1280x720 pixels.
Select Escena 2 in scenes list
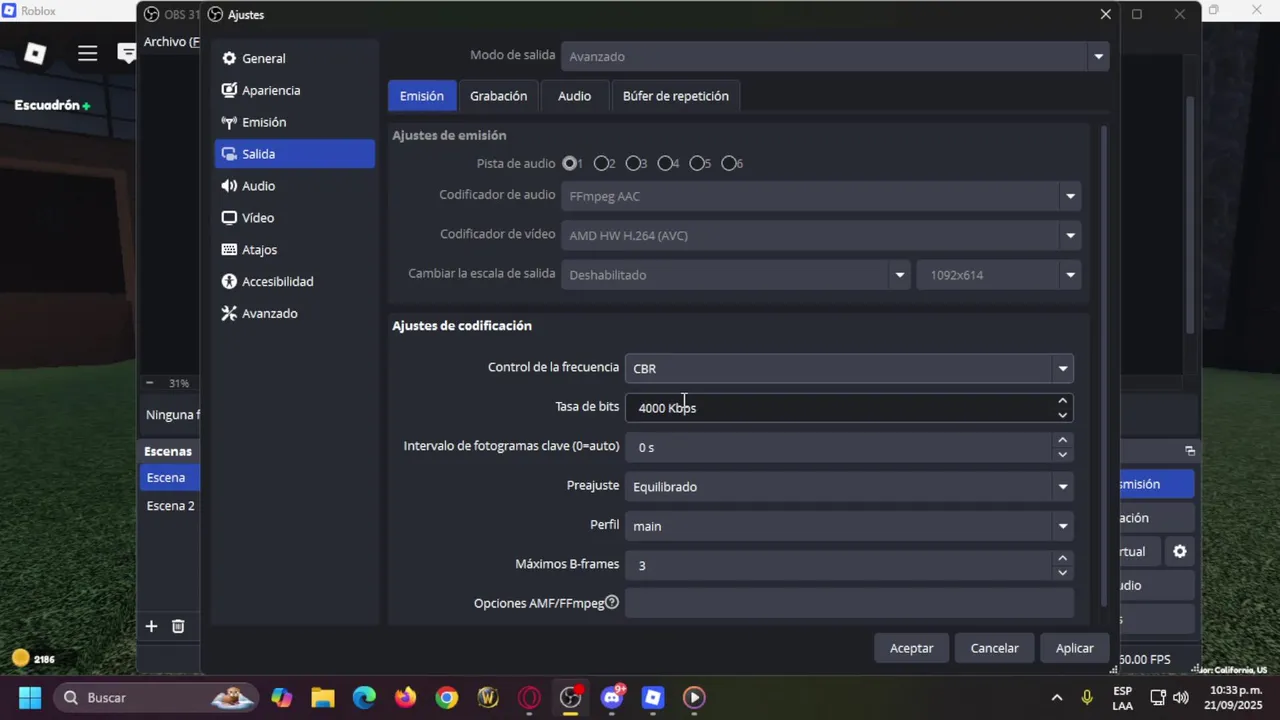click(169, 506)
